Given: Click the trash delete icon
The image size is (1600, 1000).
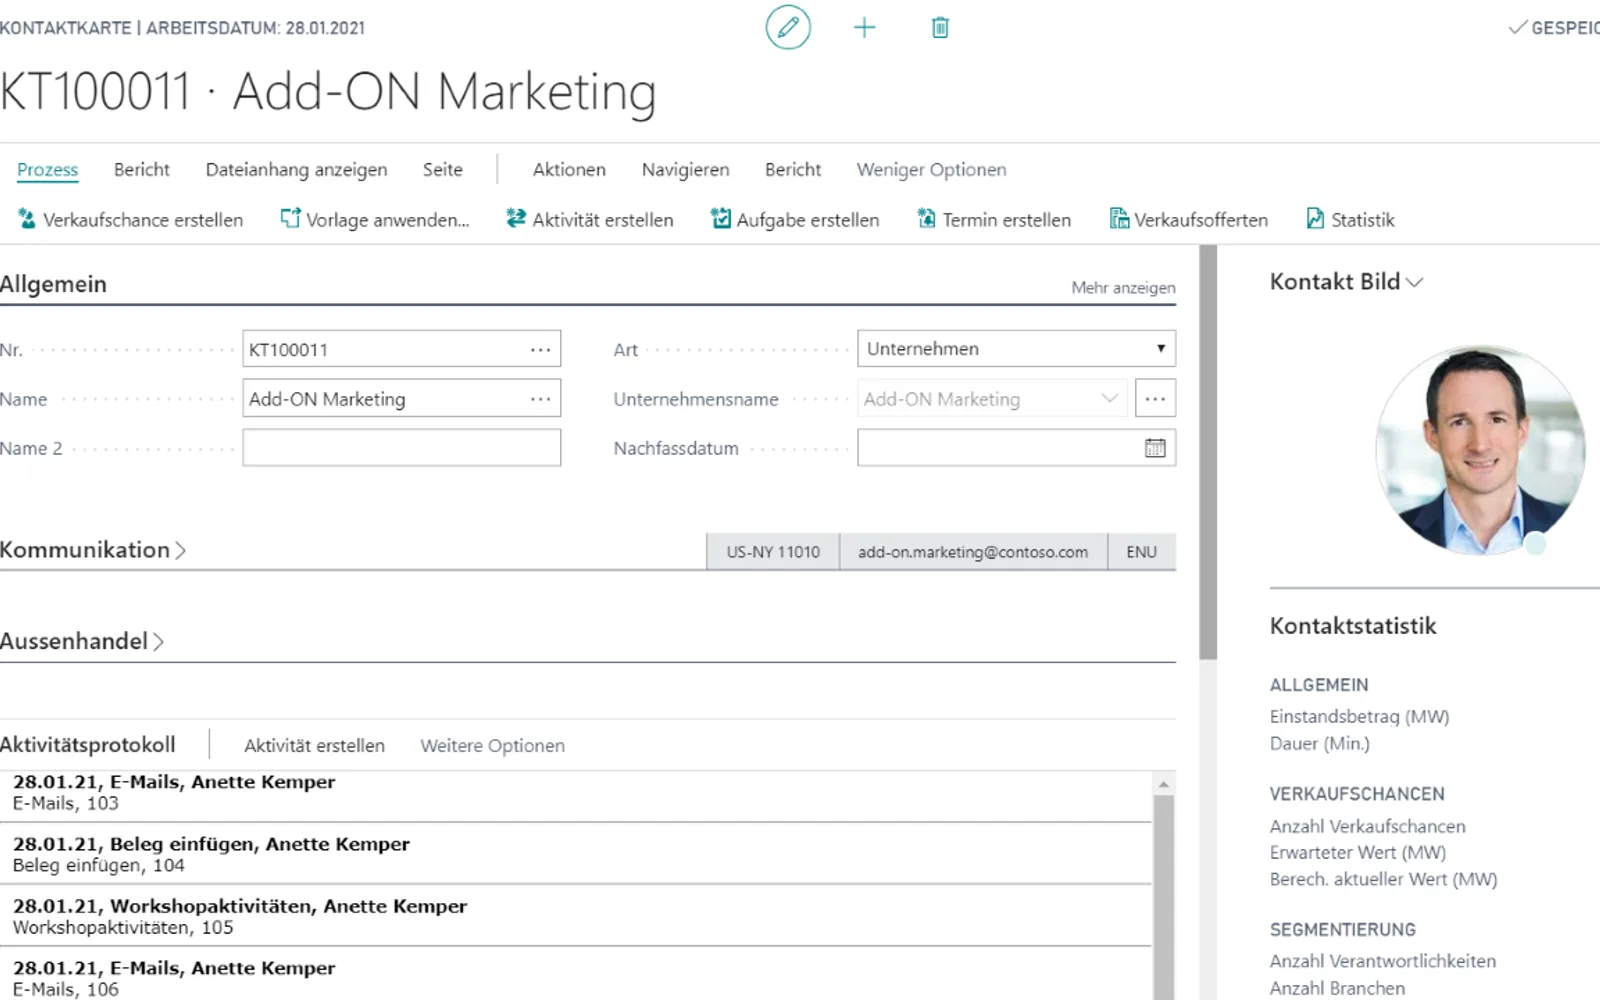Looking at the screenshot, I should (940, 27).
